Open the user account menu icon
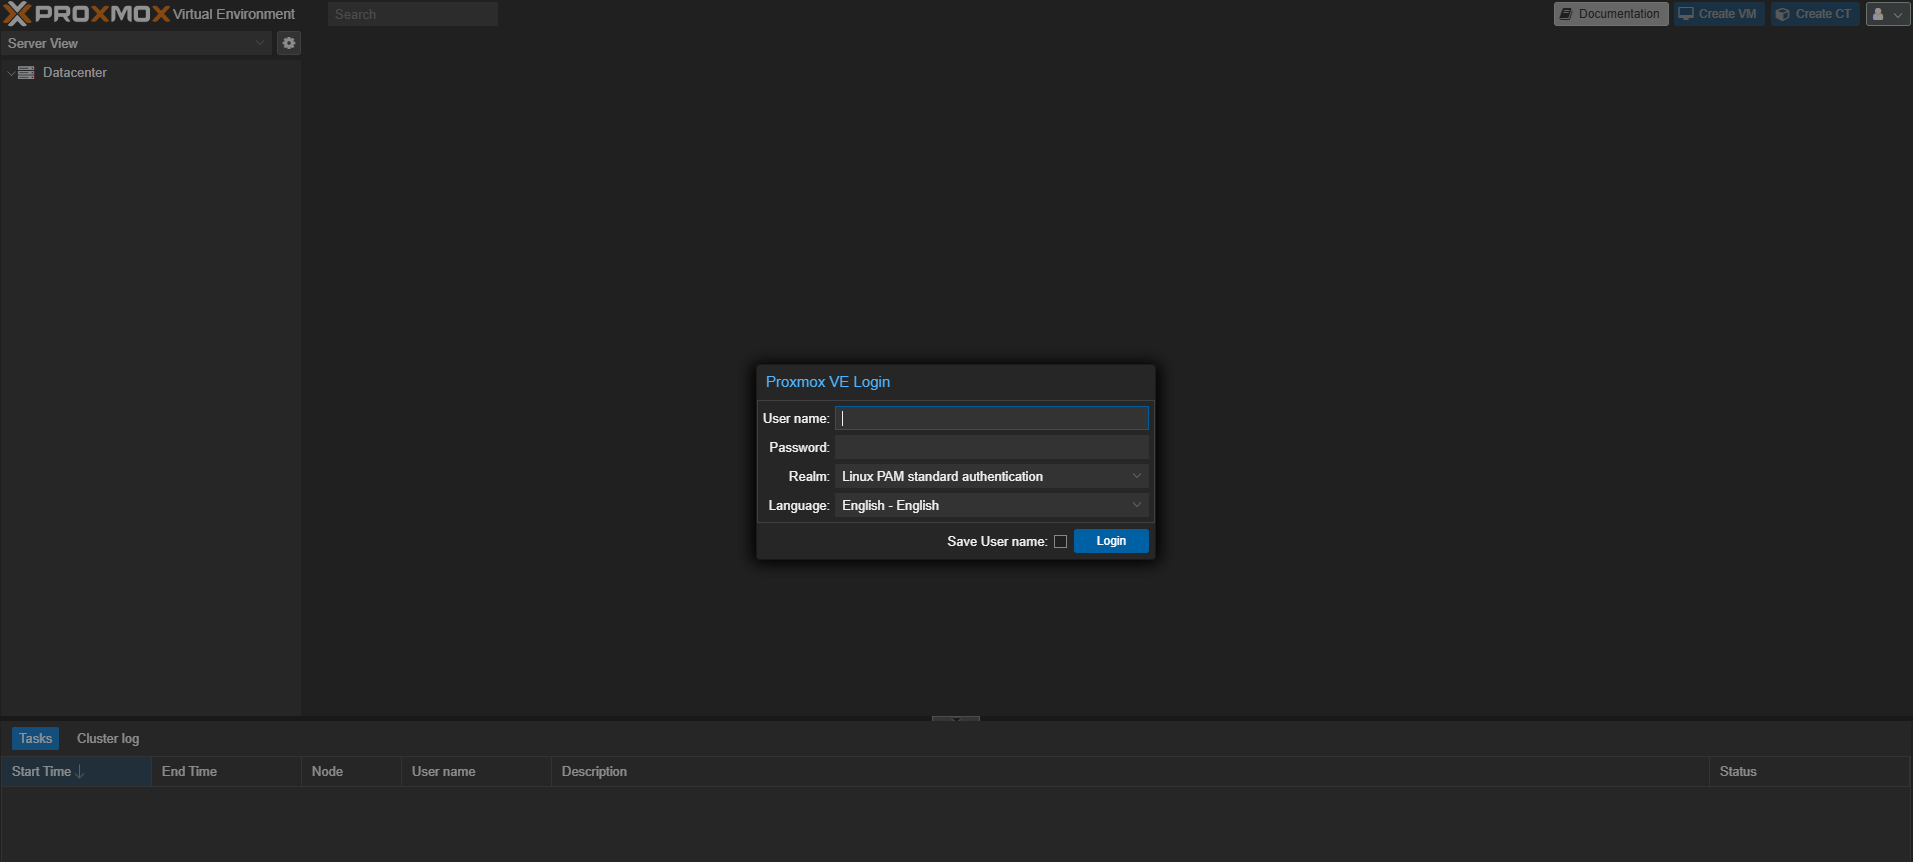This screenshot has width=1913, height=862. (1888, 14)
